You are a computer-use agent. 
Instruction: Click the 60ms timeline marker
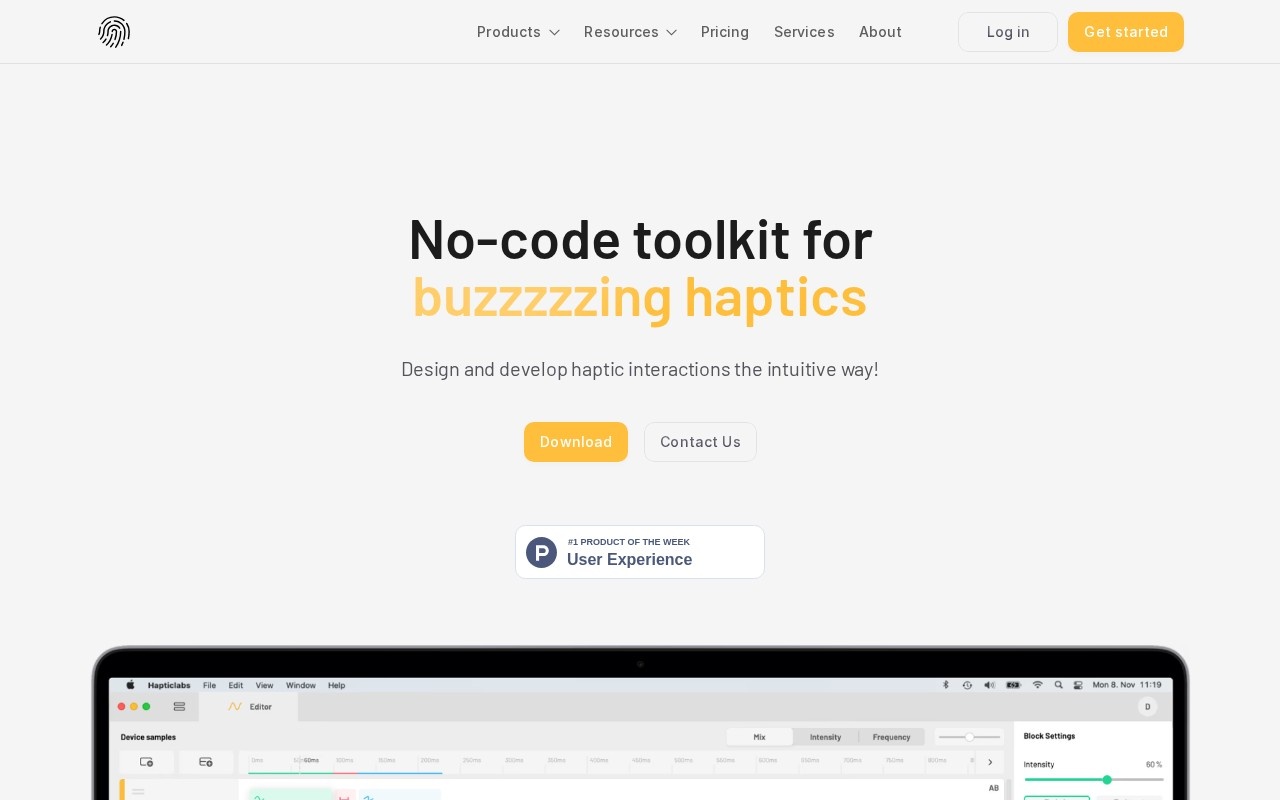click(311, 761)
